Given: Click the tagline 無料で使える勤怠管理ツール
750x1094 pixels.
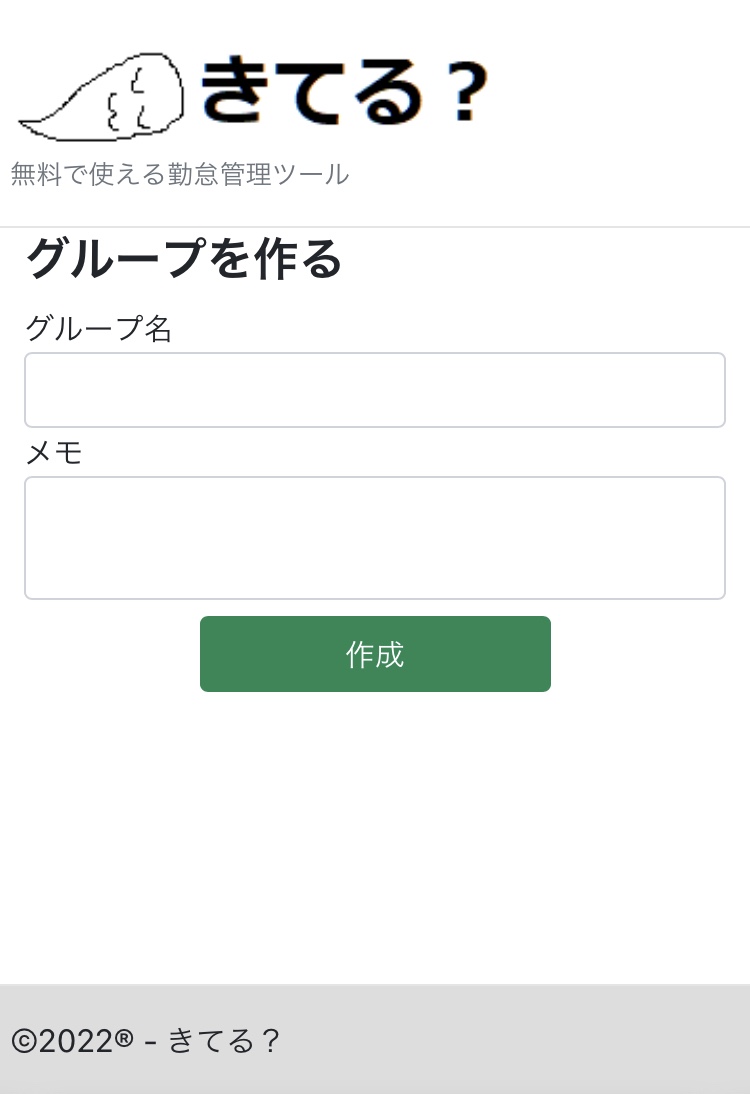Looking at the screenshot, I should coord(180,175).
